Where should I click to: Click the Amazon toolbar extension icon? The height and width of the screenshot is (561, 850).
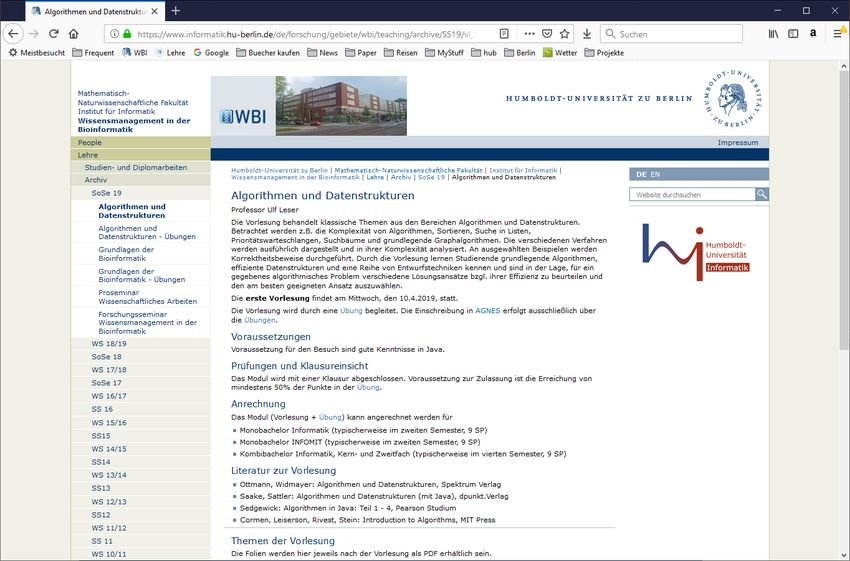(x=813, y=34)
